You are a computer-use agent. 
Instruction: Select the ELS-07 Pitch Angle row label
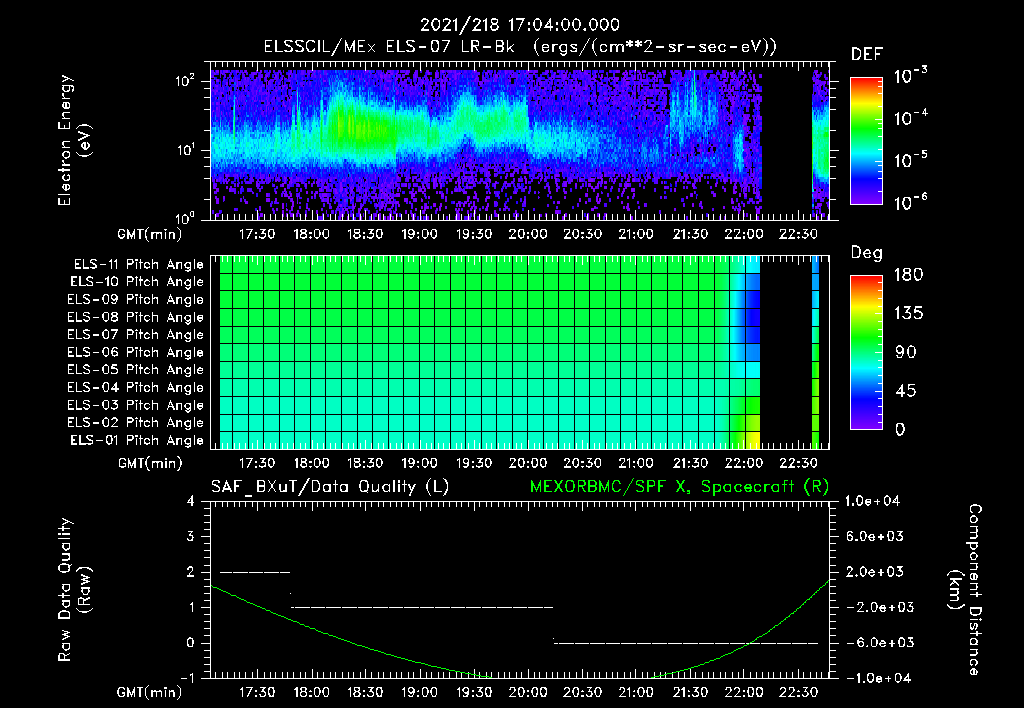(136, 335)
